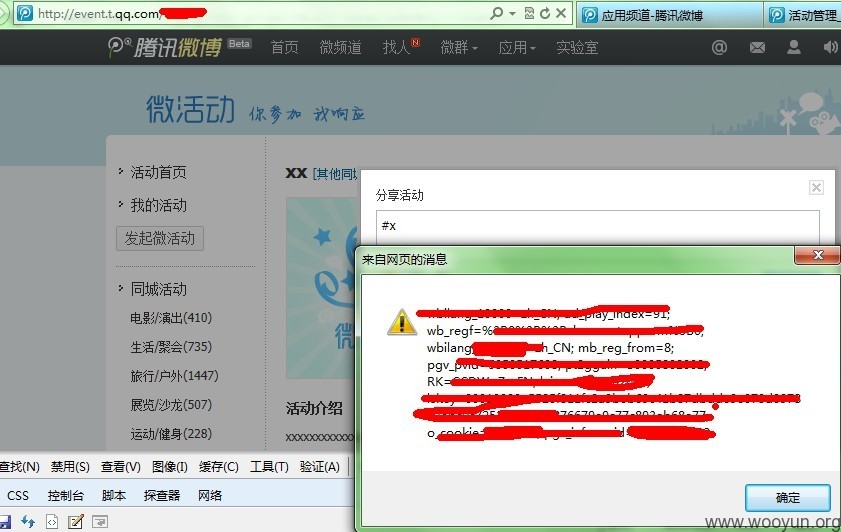Switch to the 网络 developer tools tab
This screenshot has width=841, height=532.
(x=210, y=496)
